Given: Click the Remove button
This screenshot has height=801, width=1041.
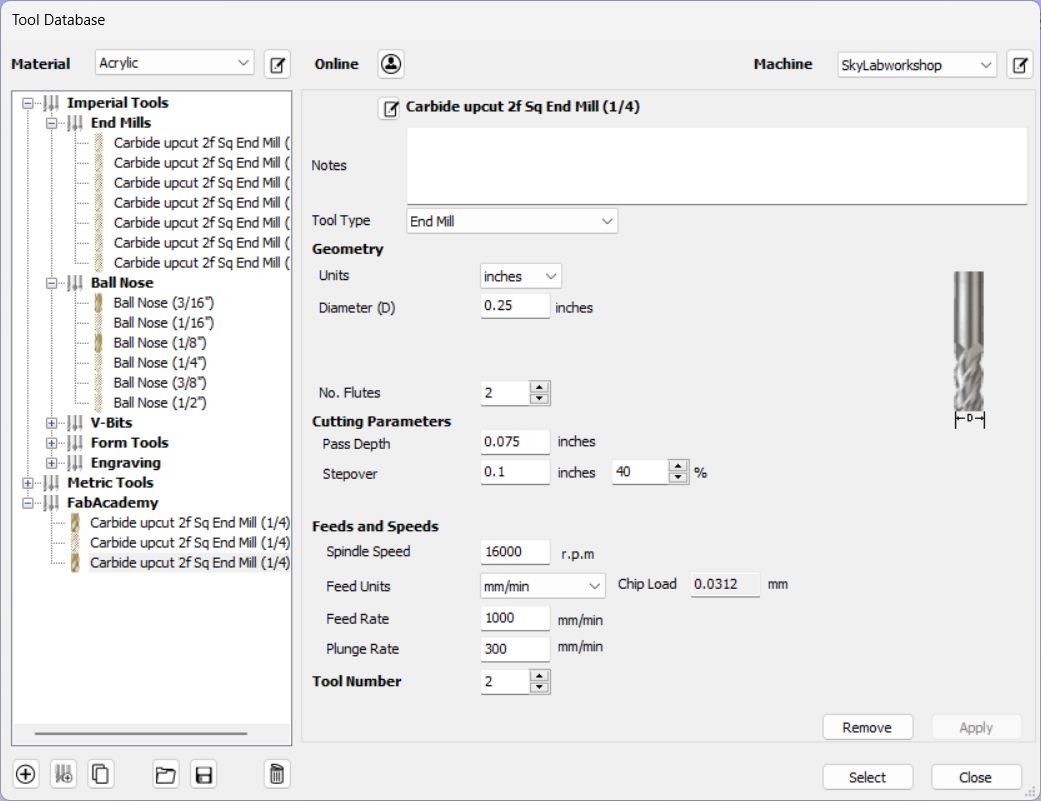Looking at the screenshot, I should tap(867, 727).
